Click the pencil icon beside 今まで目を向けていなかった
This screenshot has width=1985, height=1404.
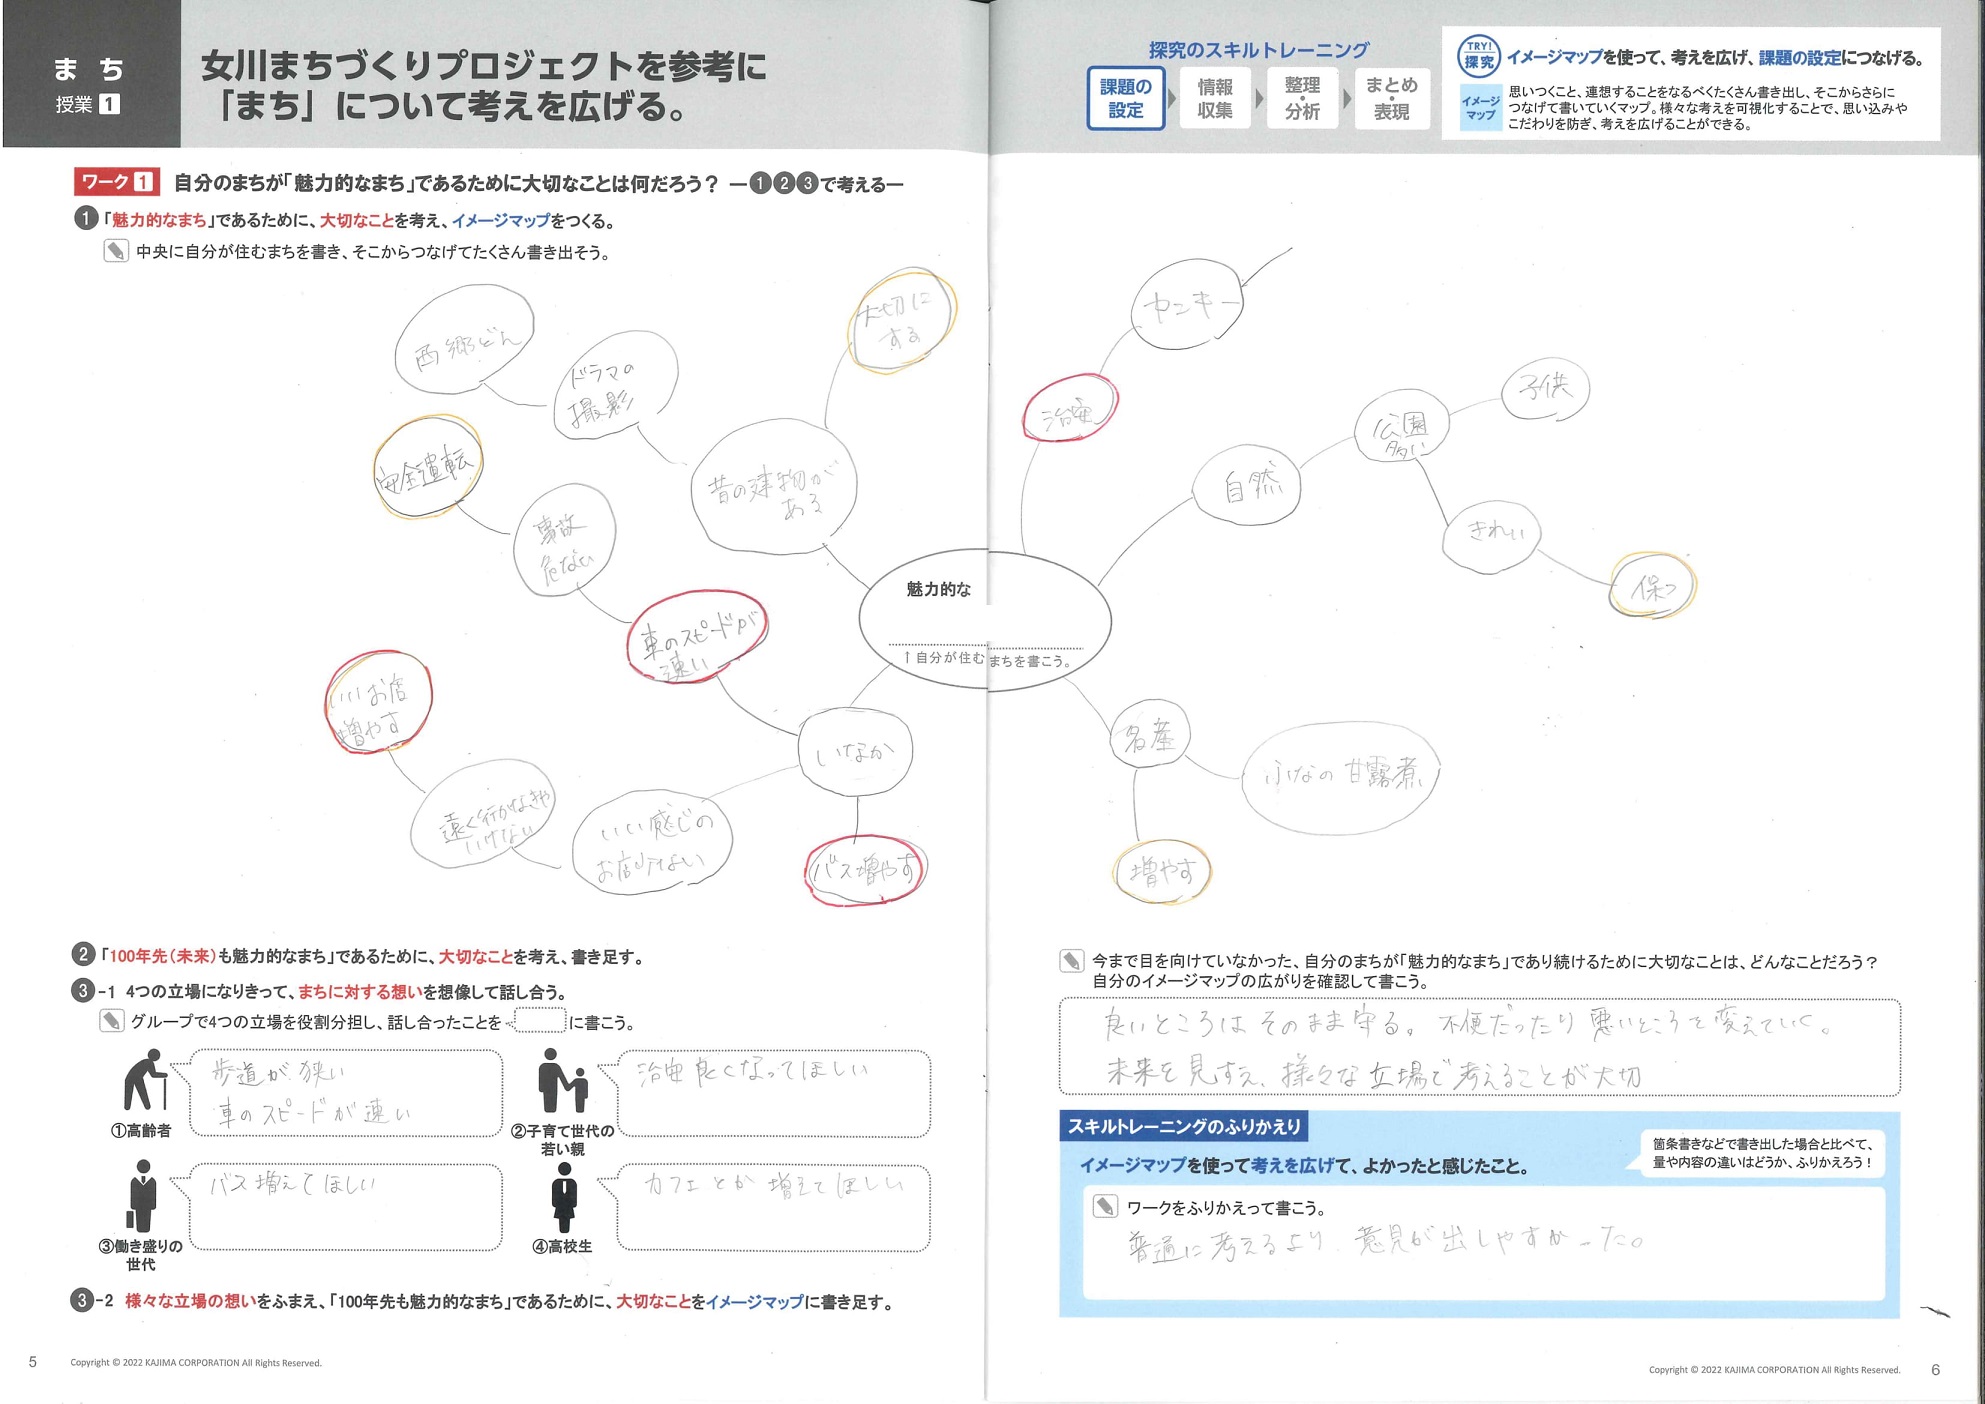tap(1071, 961)
